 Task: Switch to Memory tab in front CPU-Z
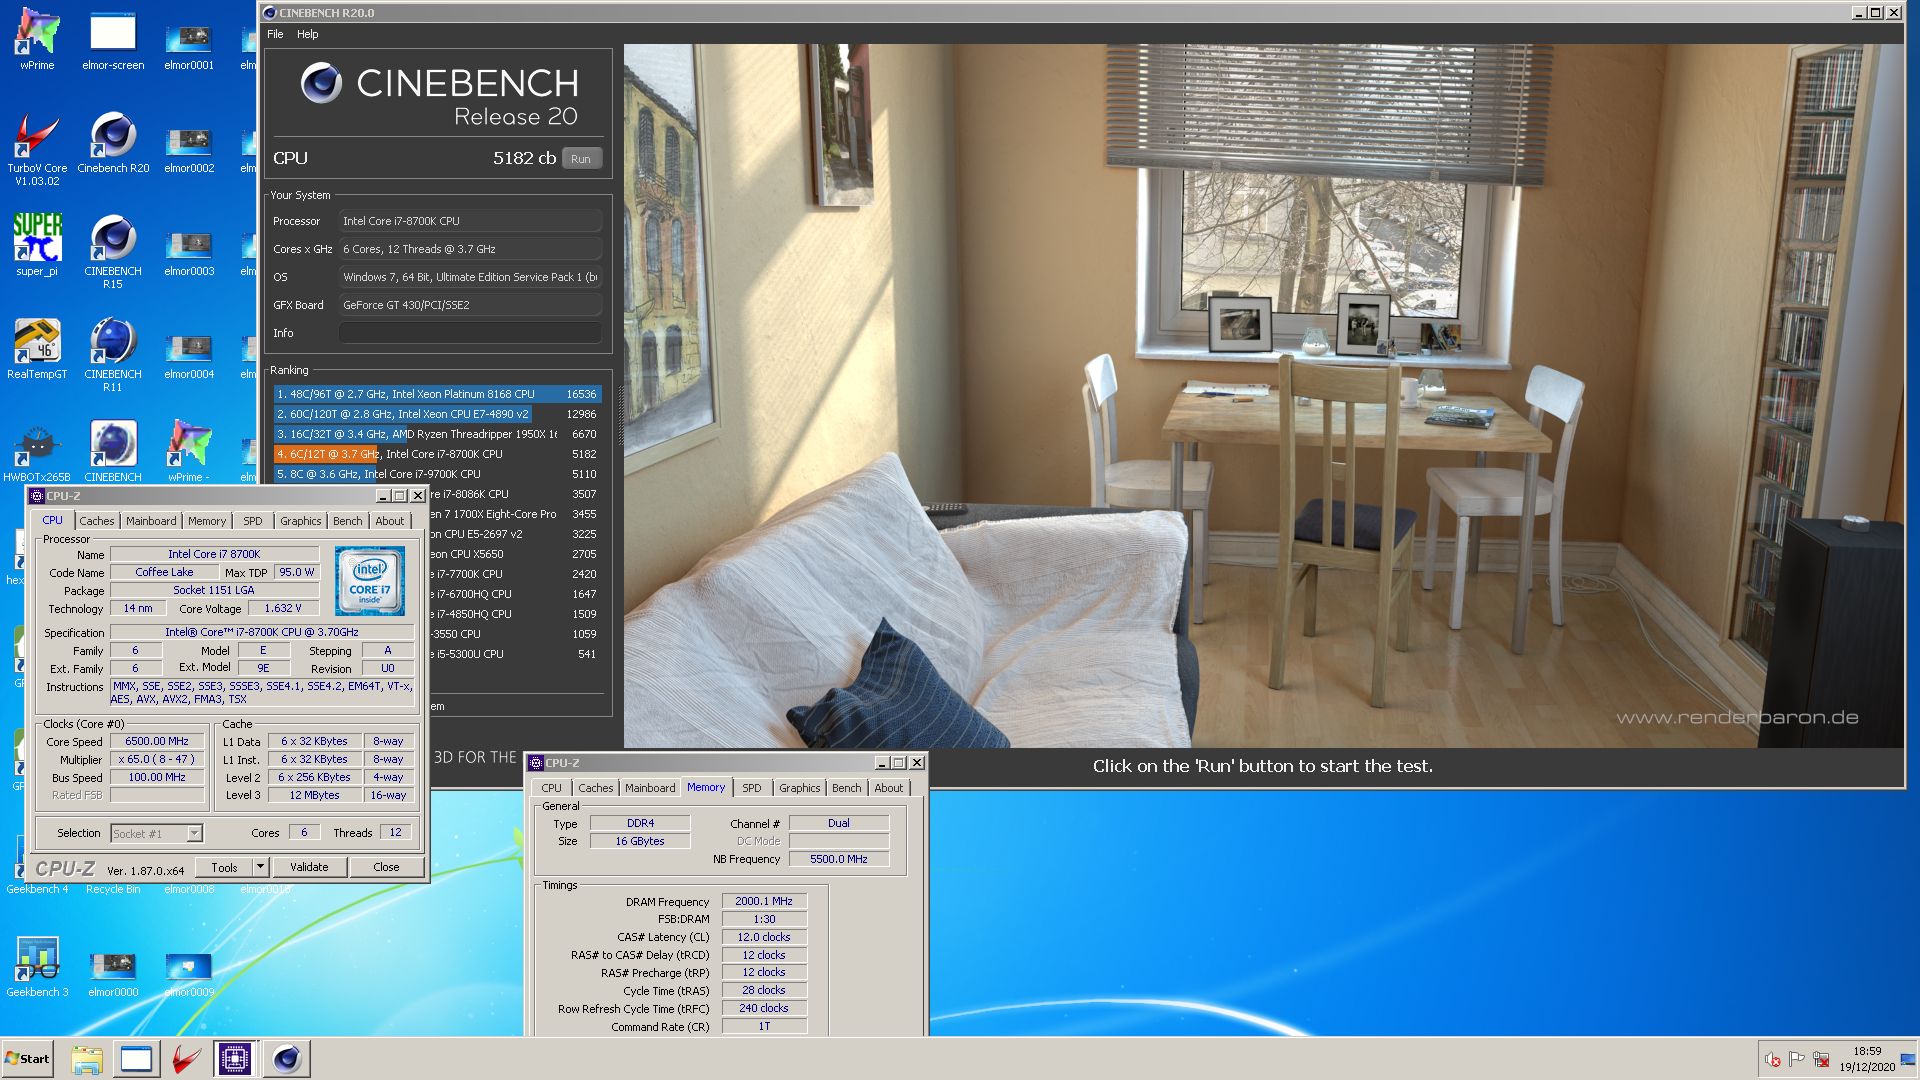point(207,521)
